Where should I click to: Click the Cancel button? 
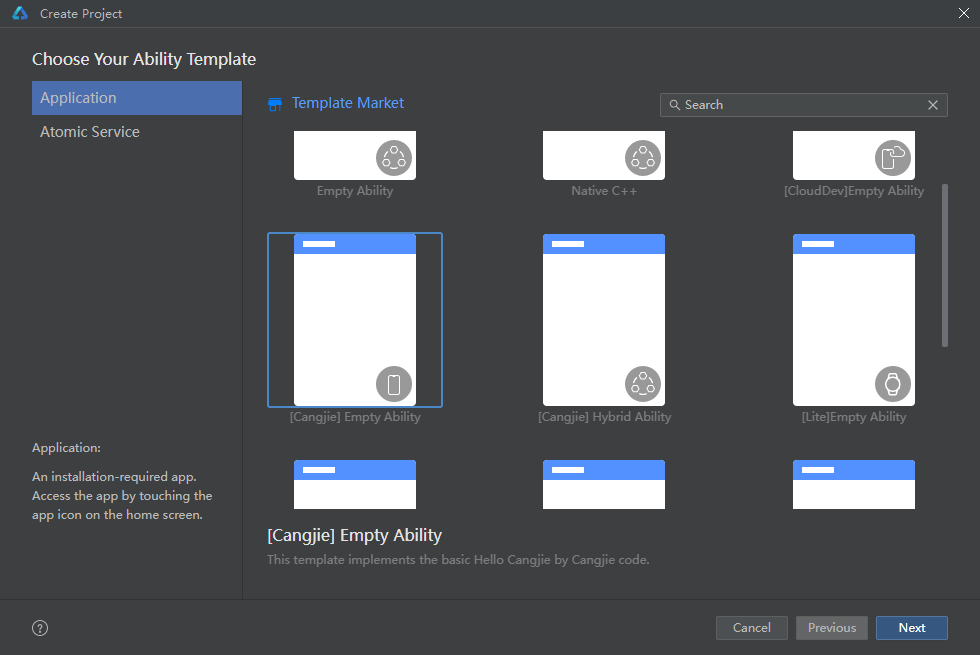pos(751,628)
